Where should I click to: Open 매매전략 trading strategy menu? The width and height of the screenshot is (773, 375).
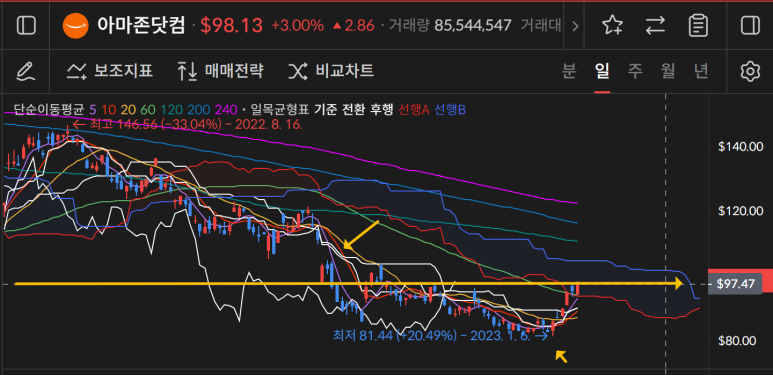(x=220, y=71)
